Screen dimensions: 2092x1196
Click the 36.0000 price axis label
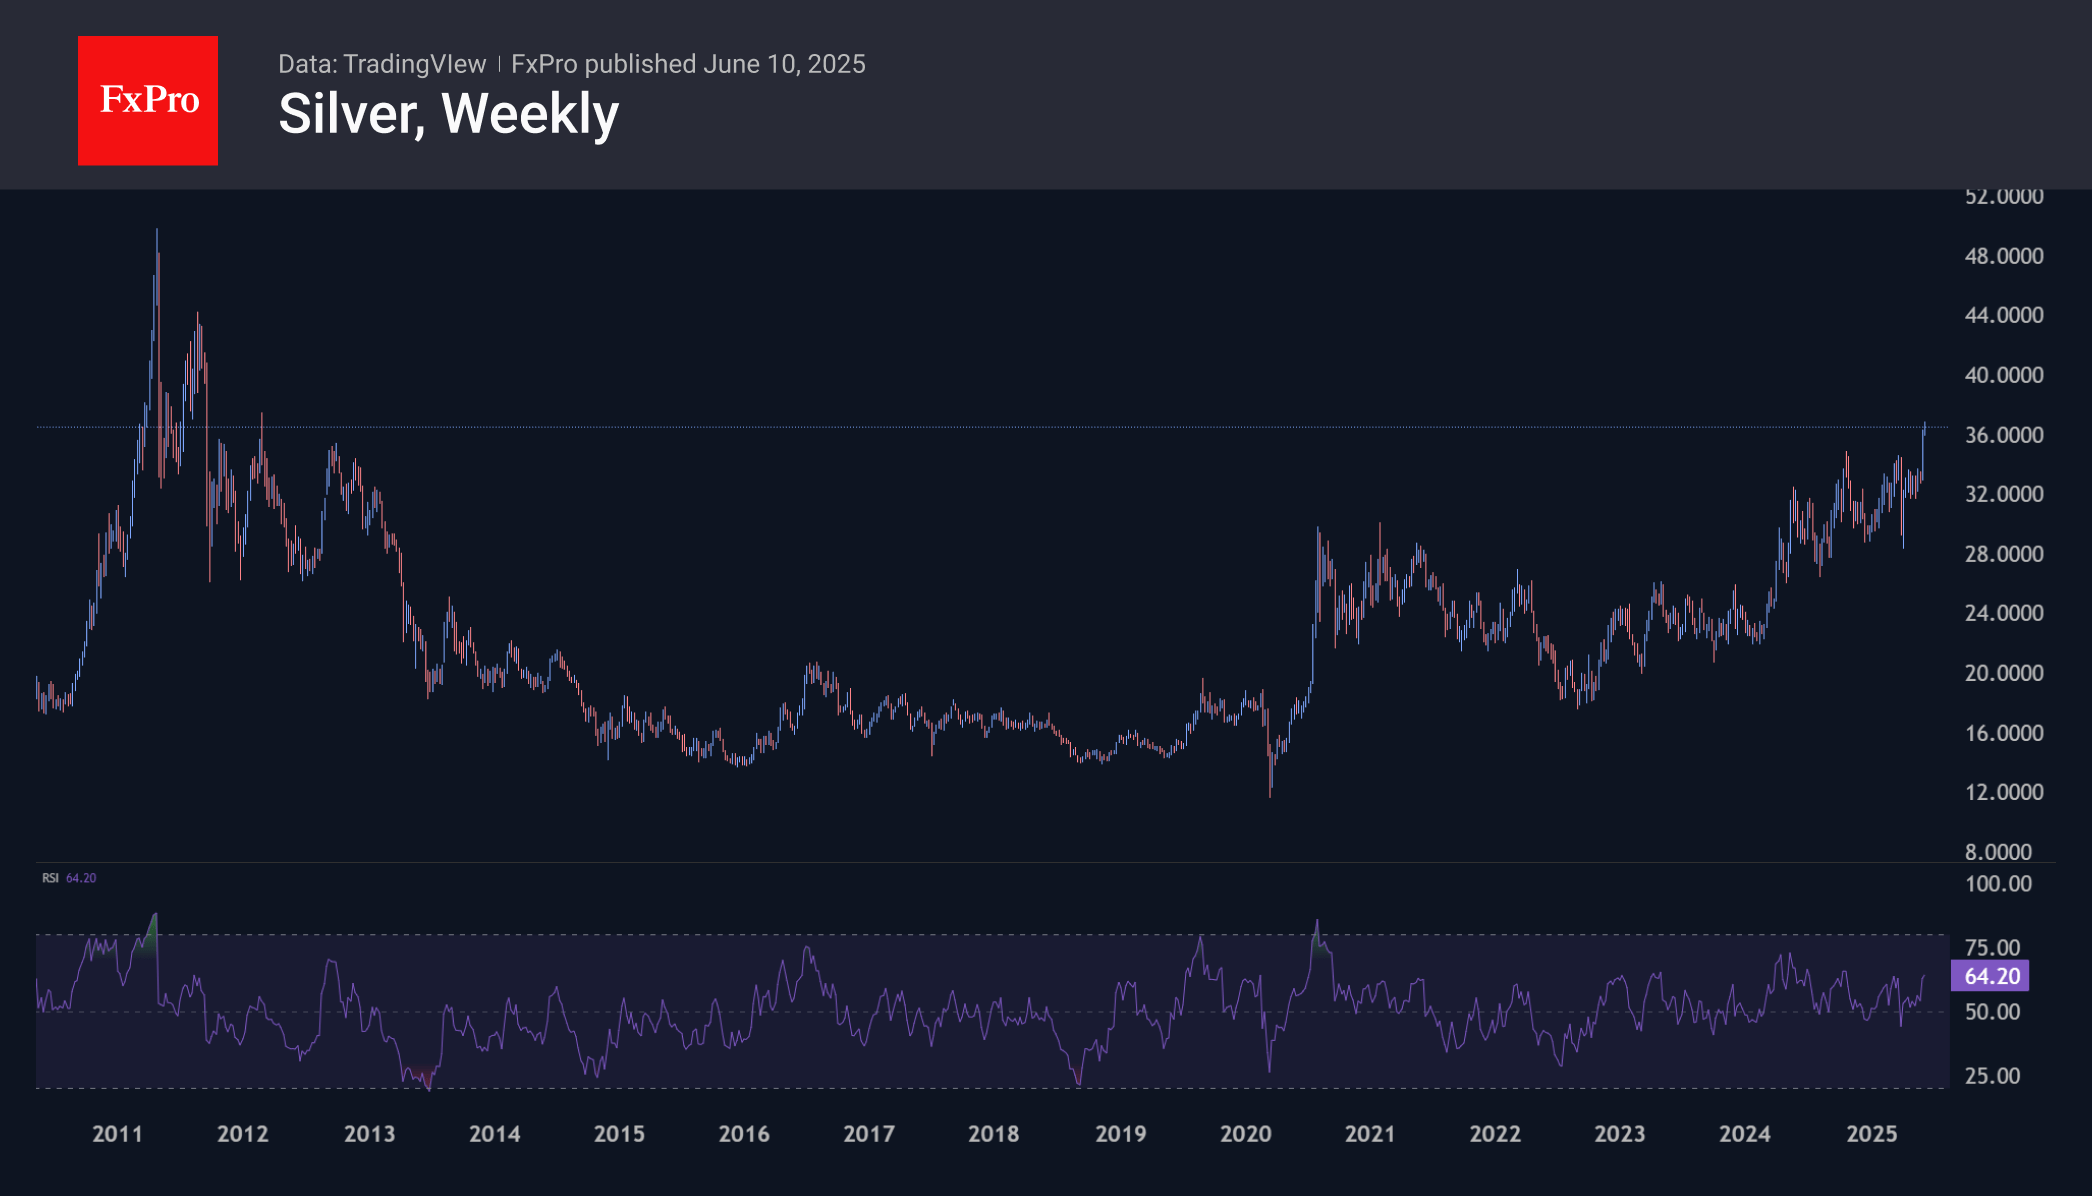[x=2004, y=435]
